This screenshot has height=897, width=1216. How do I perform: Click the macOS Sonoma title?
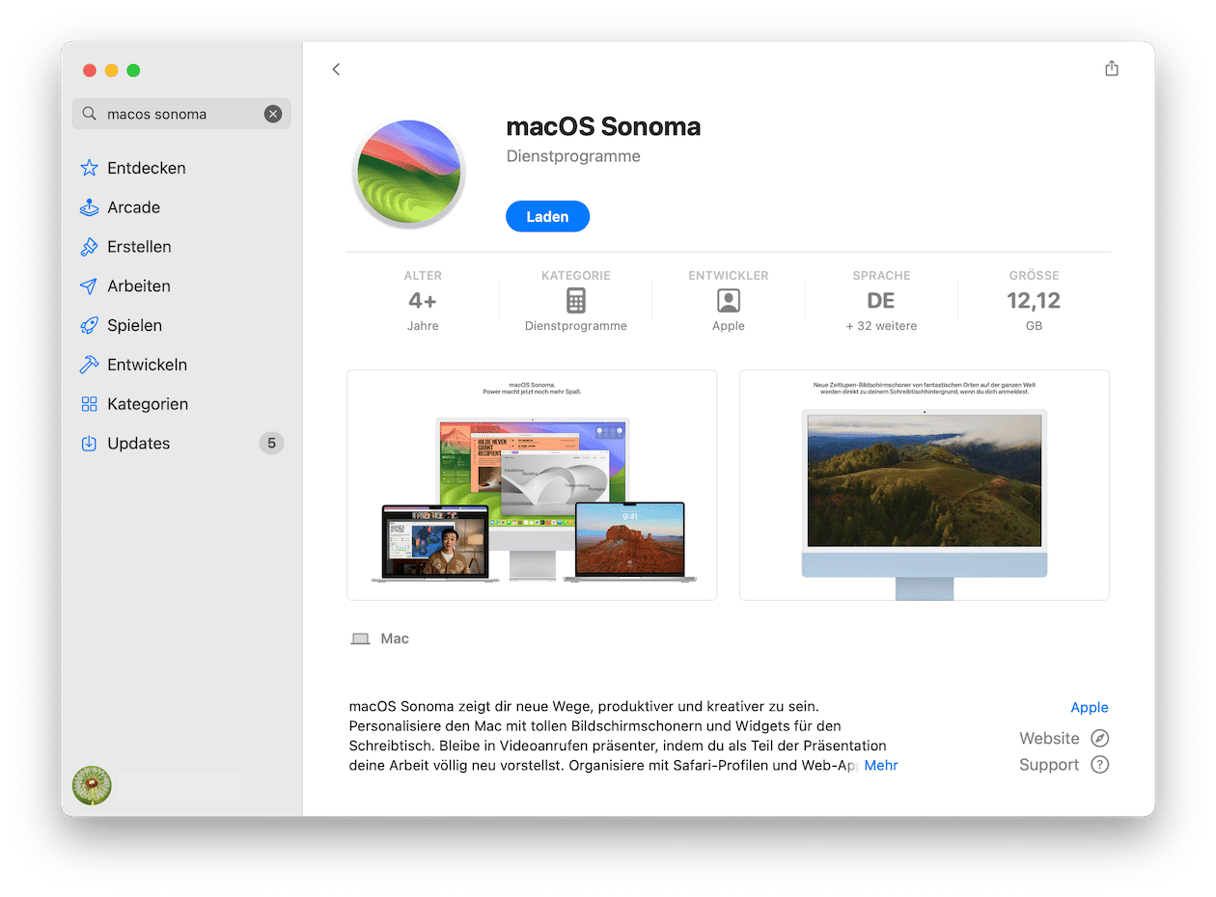click(x=603, y=127)
